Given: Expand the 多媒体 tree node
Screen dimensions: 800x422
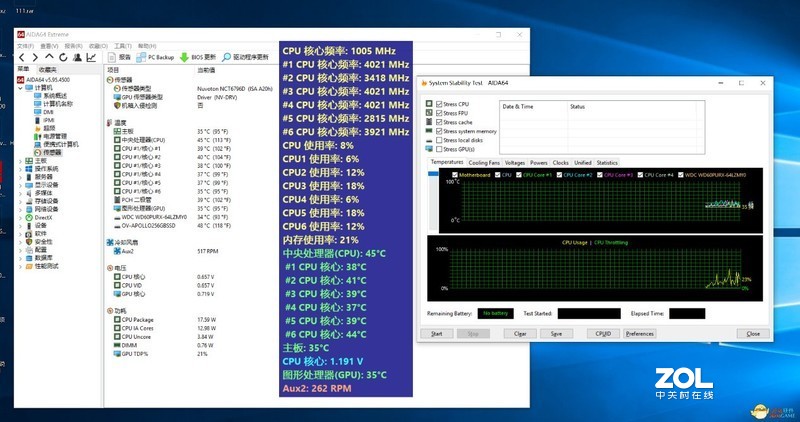Looking at the screenshot, I should click(20, 193).
